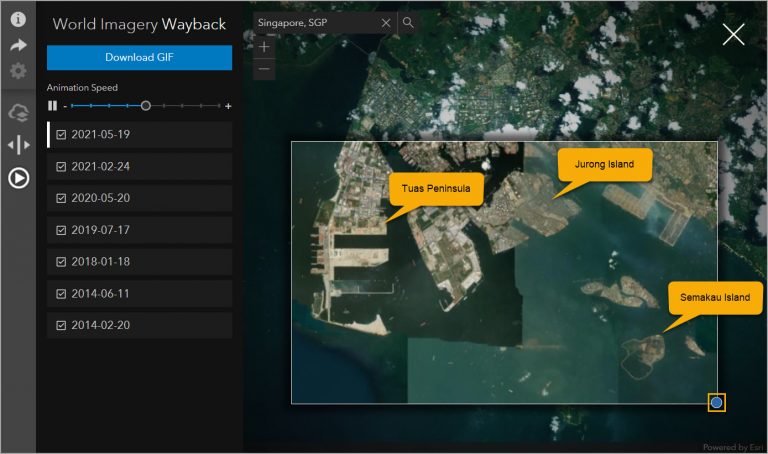This screenshot has height=454, width=768.
Task: Uncheck the 2021-02-24 checkbox
Action: [x=61, y=167]
